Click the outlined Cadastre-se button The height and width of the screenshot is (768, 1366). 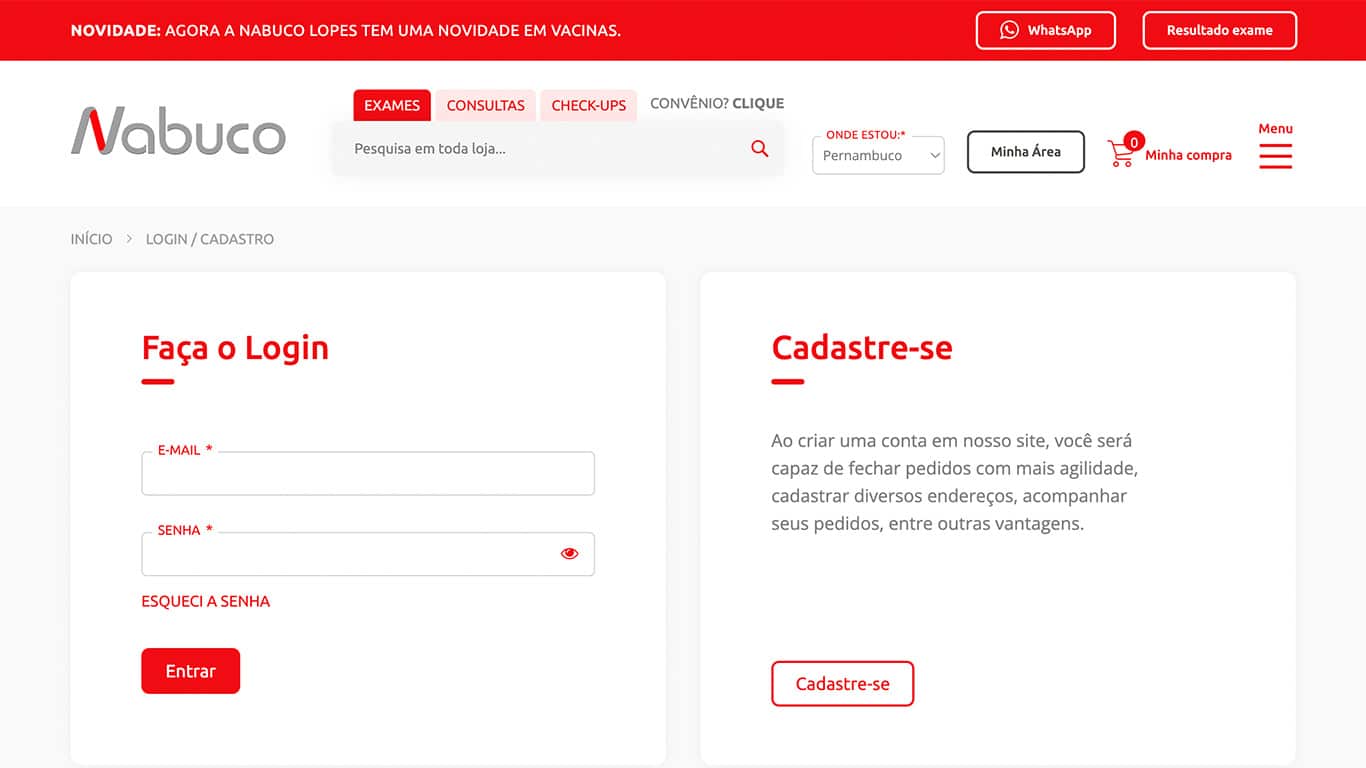pos(842,684)
